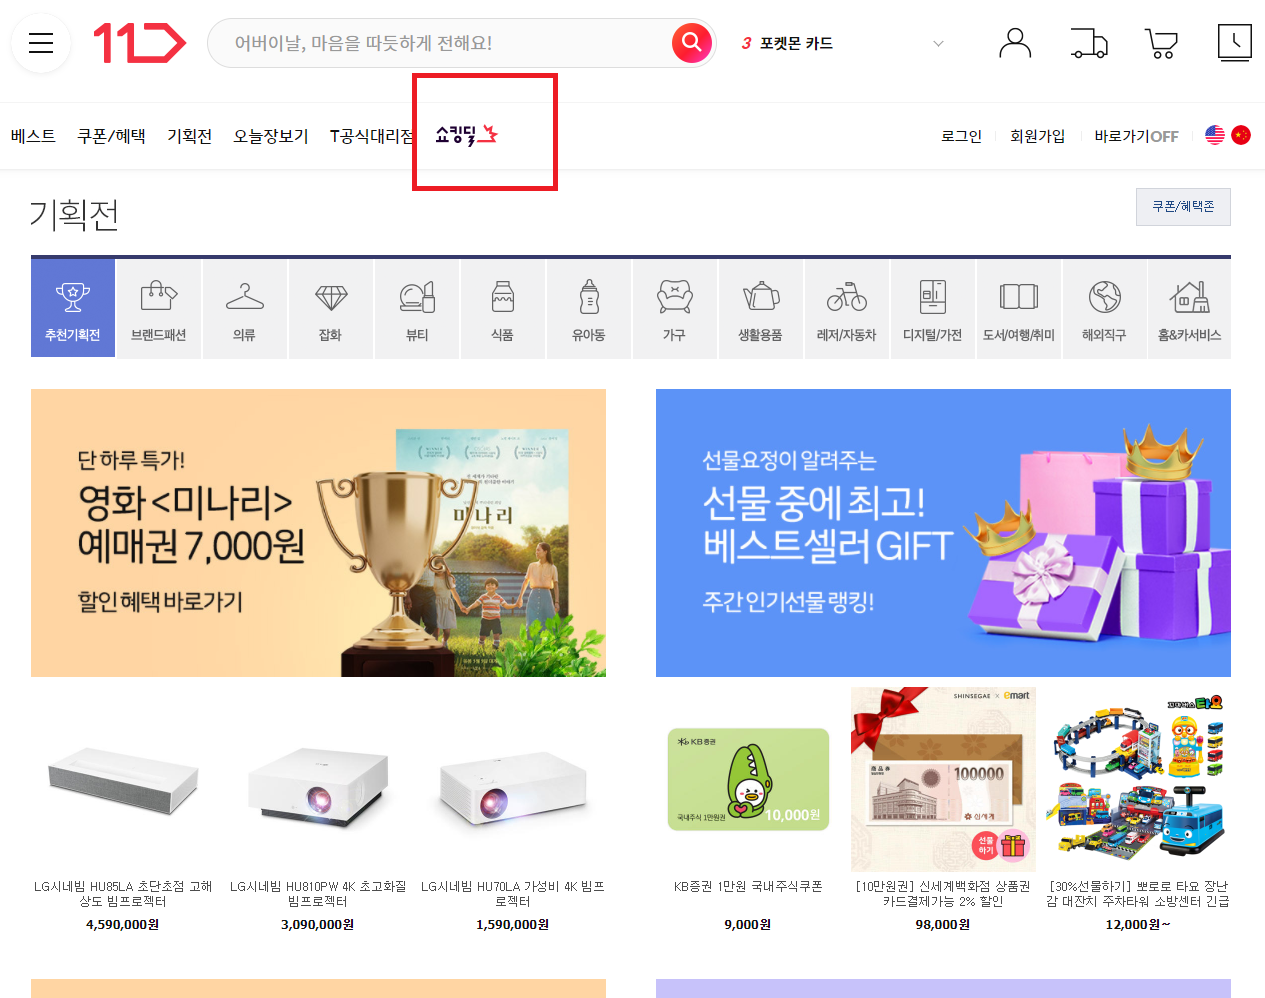Select the 해외직구 globe category
This screenshot has width=1265, height=998.
(x=1105, y=309)
